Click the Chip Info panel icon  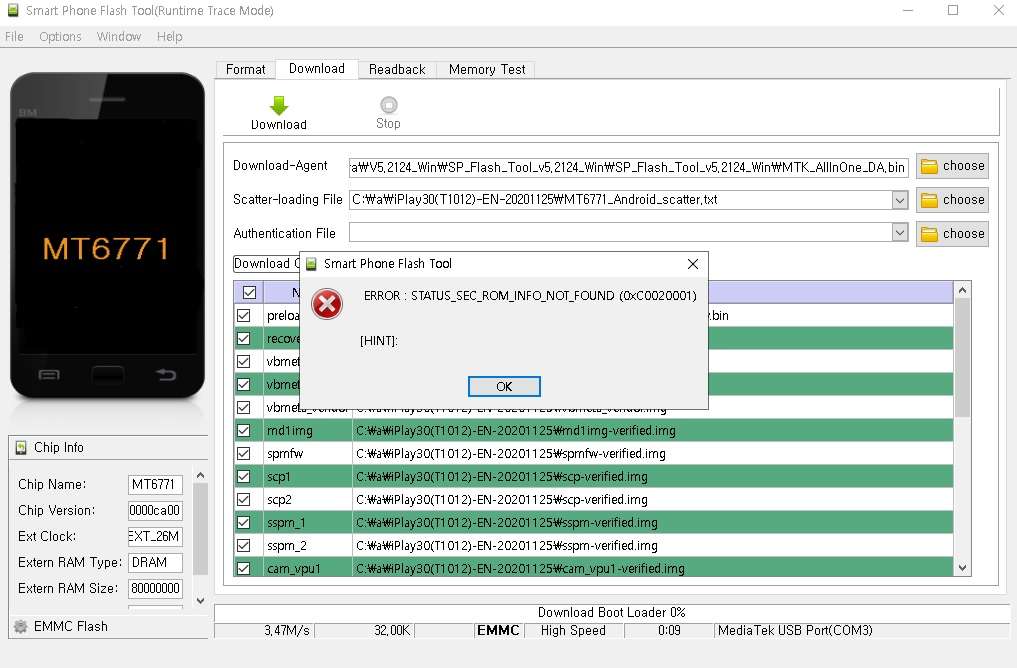[21, 448]
